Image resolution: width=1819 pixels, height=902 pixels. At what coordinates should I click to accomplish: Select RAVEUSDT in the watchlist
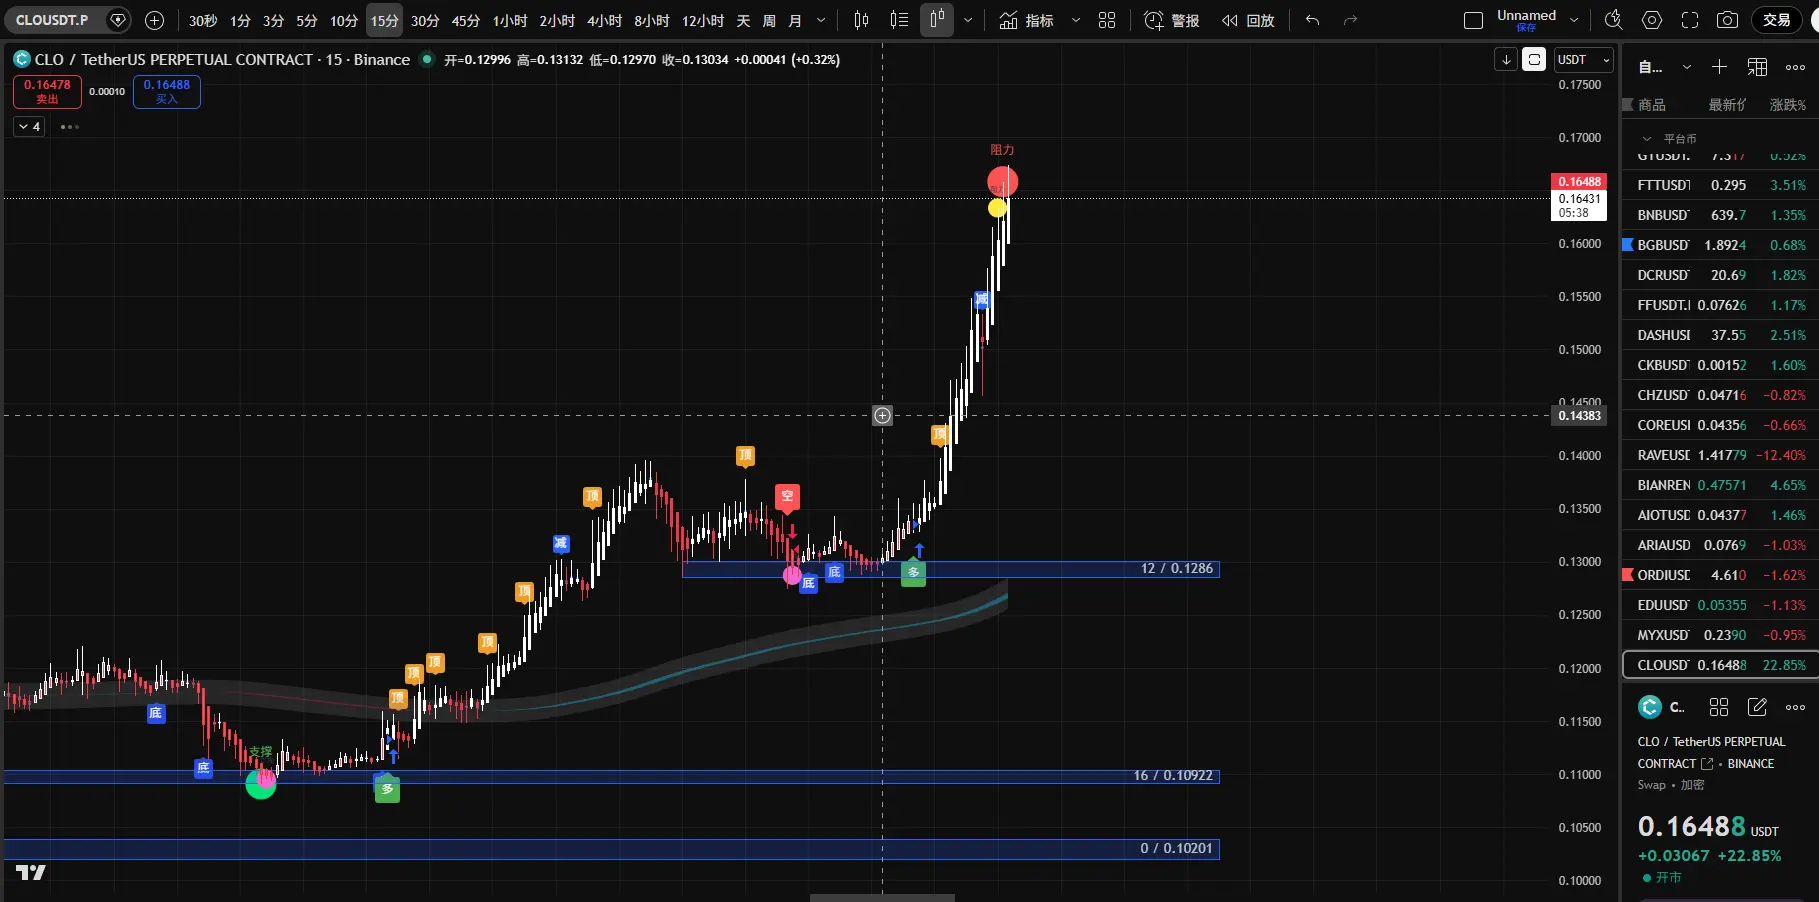(1720, 455)
